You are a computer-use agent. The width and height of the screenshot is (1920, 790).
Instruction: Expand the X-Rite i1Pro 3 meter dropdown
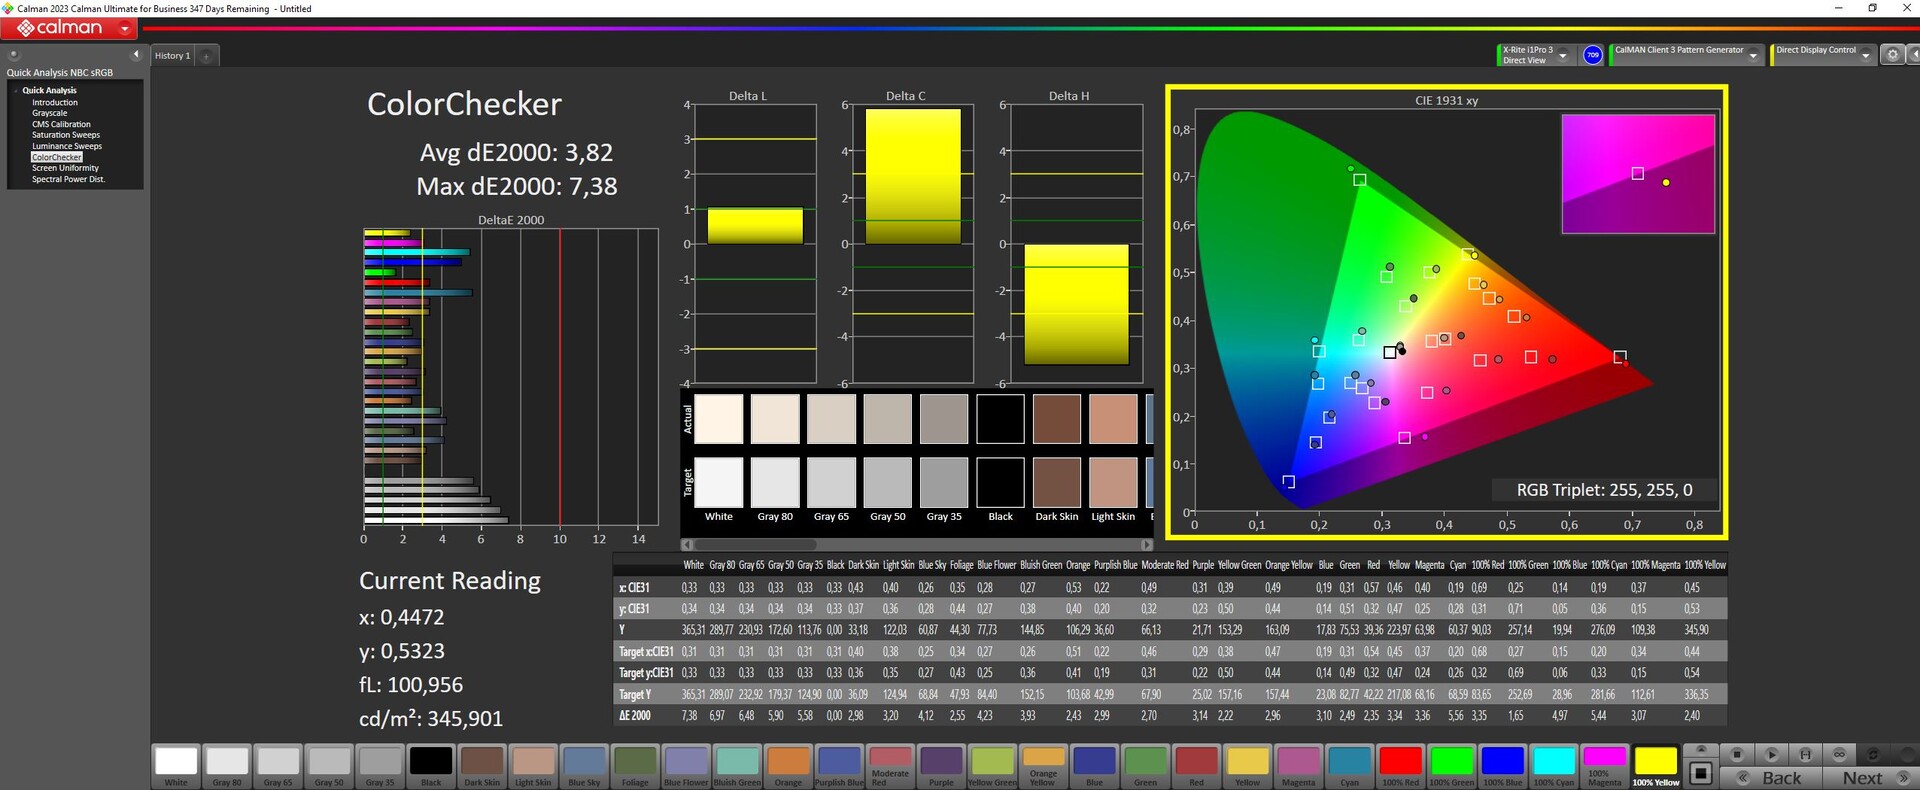point(1563,56)
